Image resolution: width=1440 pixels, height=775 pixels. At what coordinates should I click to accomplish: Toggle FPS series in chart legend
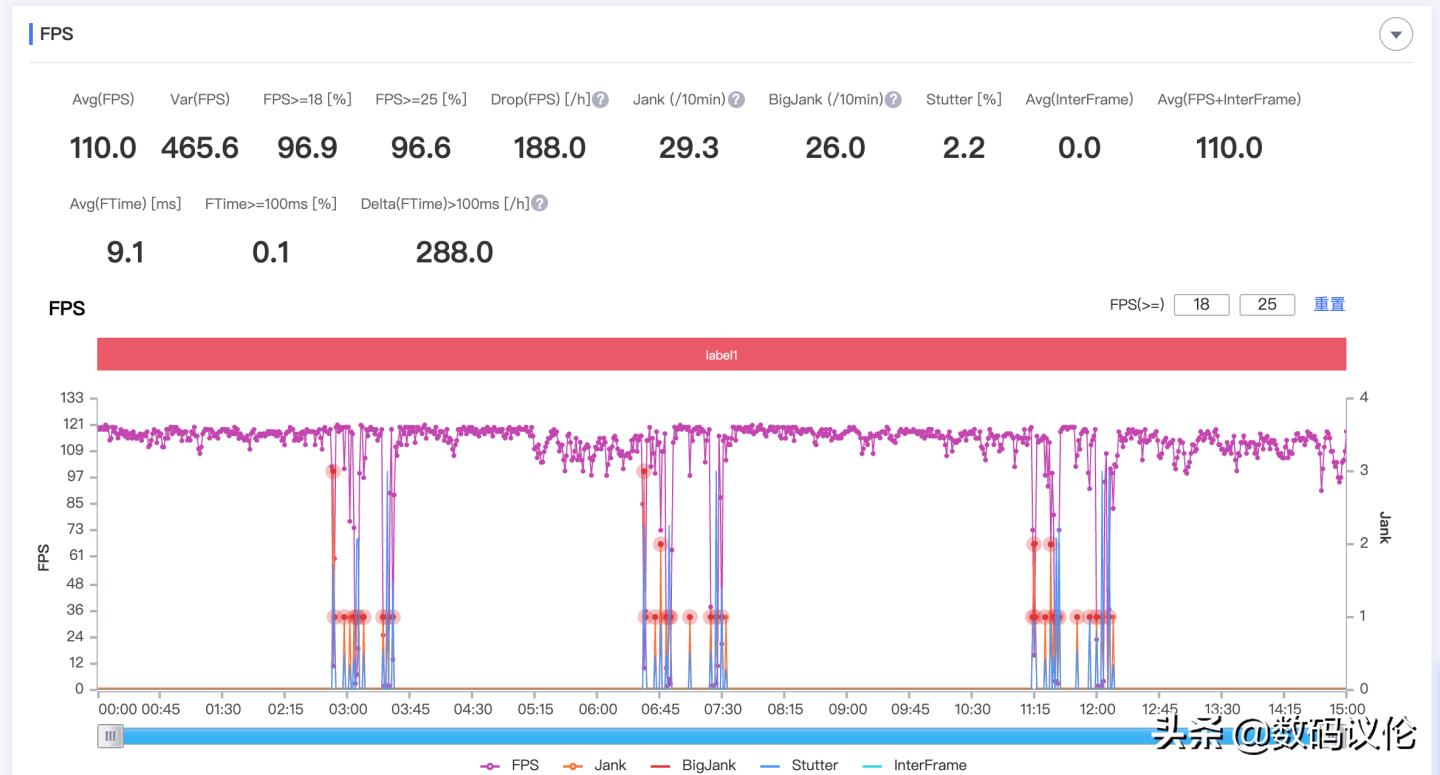510,765
